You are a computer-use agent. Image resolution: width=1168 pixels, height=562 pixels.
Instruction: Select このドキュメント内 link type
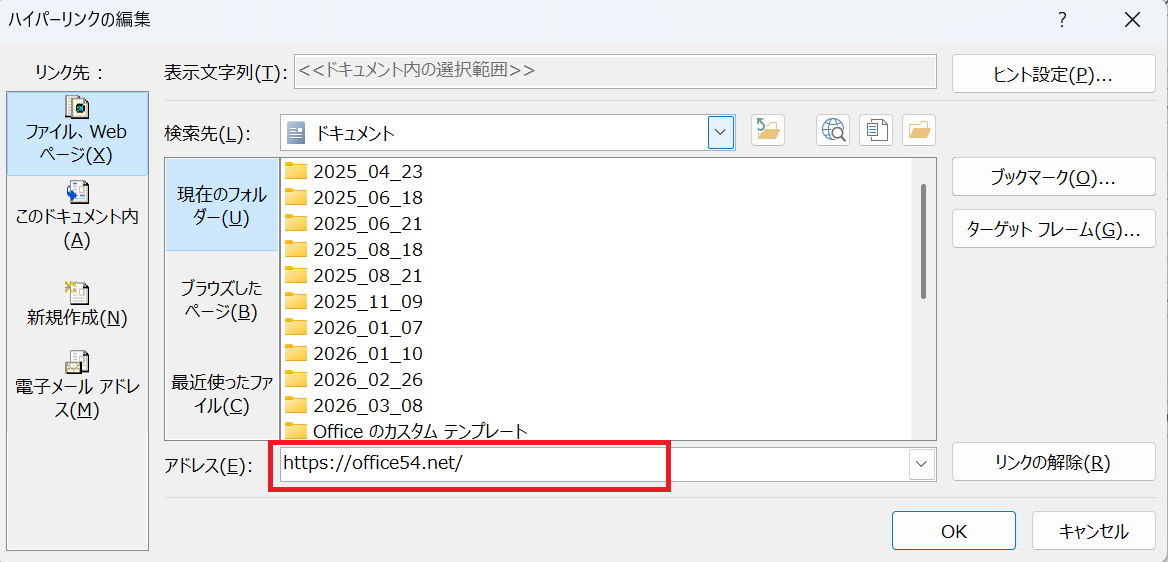(77, 216)
